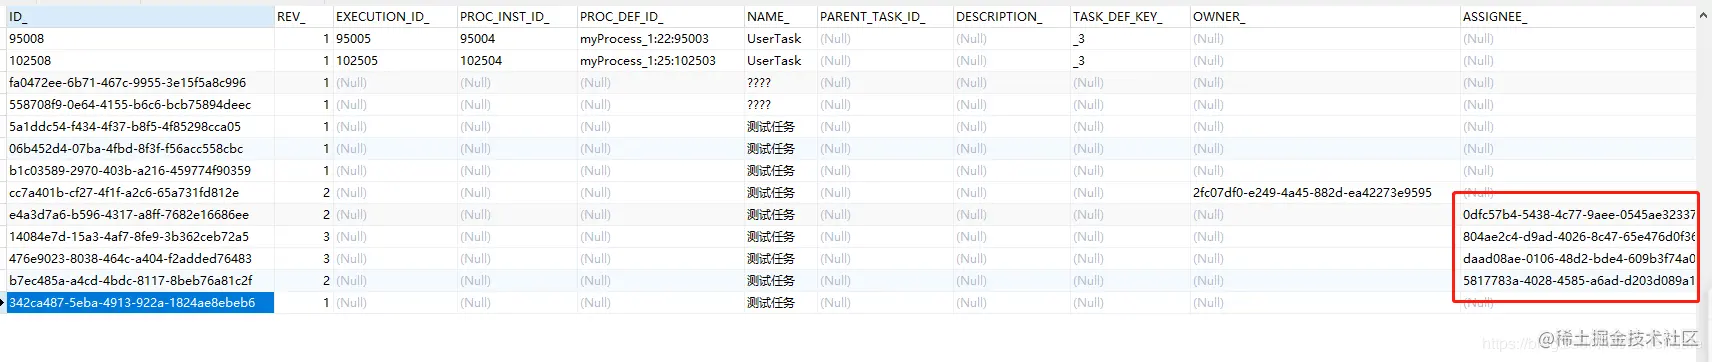Select ID cell b1c03589-2970-403b-a216-459774f90359
Screen dimensions: 1712x362
tap(140, 171)
